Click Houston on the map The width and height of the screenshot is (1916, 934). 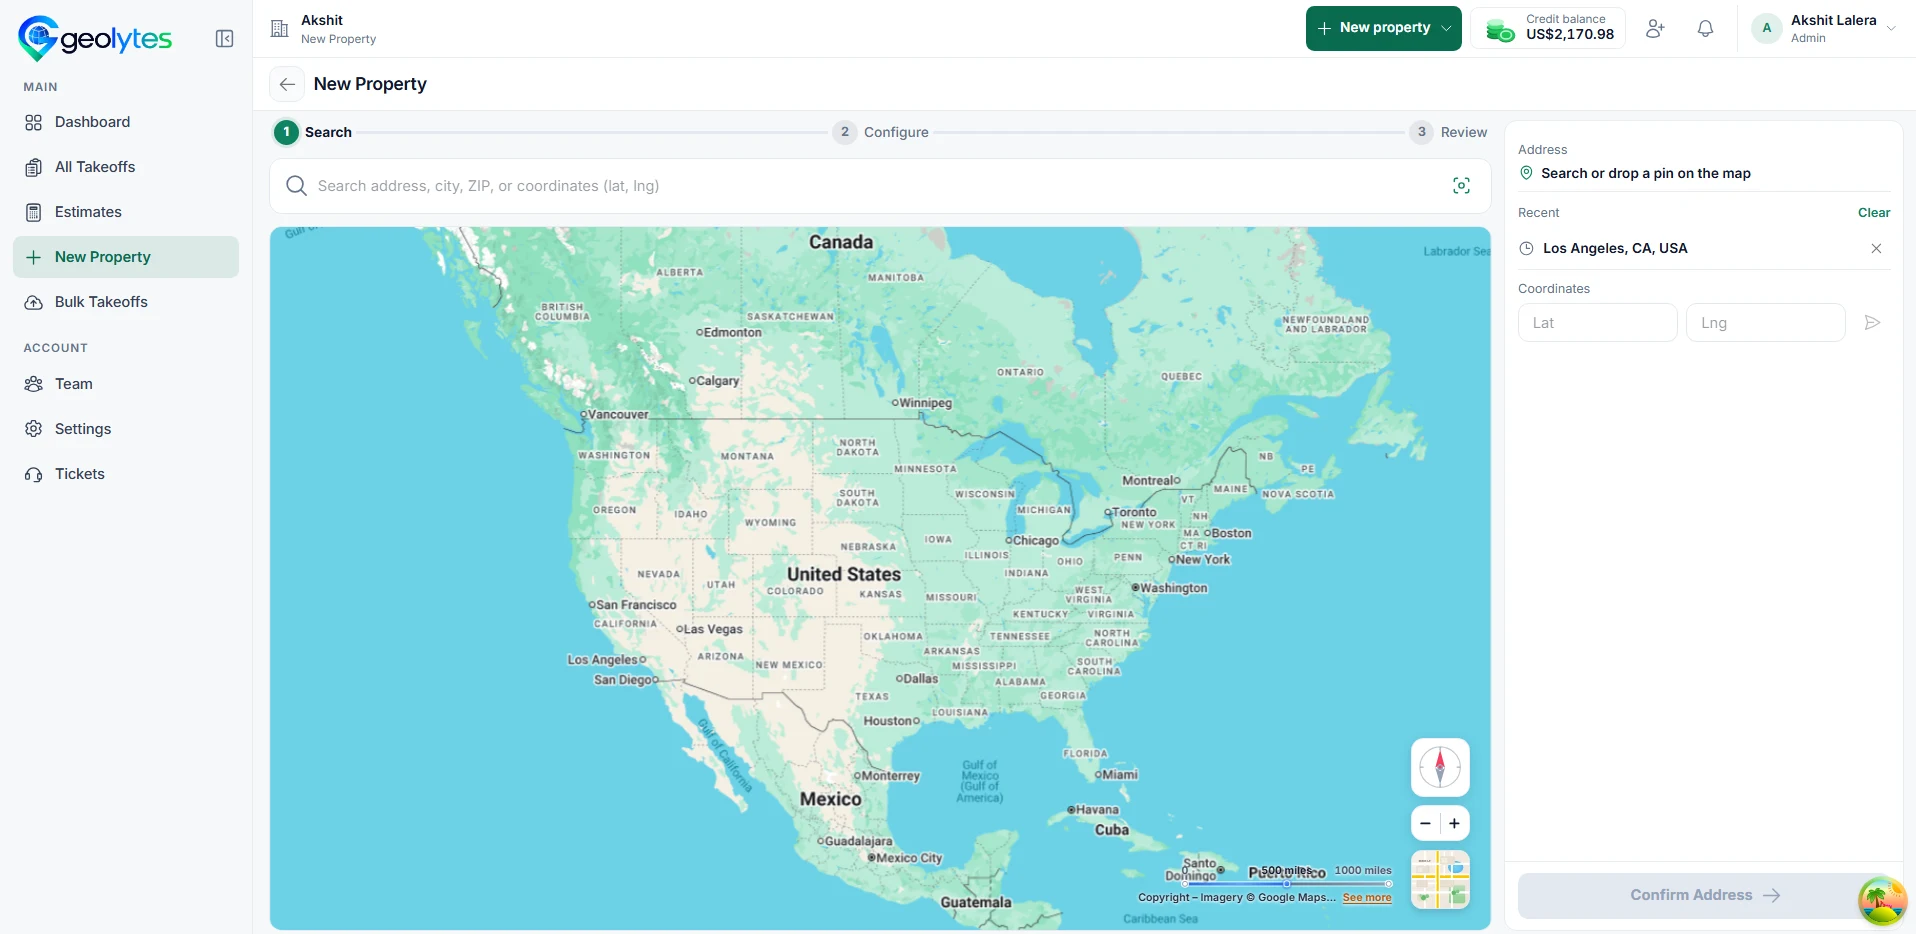[x=892, y=721]
